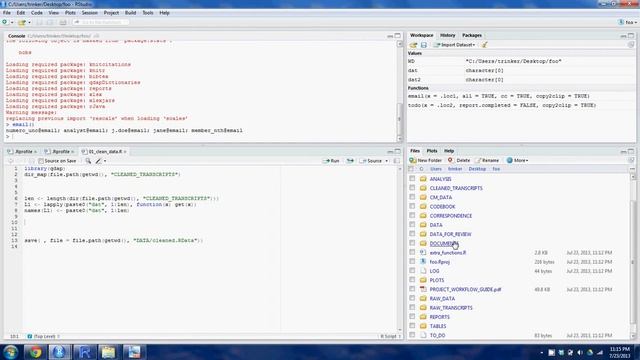Check the DATA folder checkbox
The height and width of the screenshot is (360, 640).
tap(412, 224)
